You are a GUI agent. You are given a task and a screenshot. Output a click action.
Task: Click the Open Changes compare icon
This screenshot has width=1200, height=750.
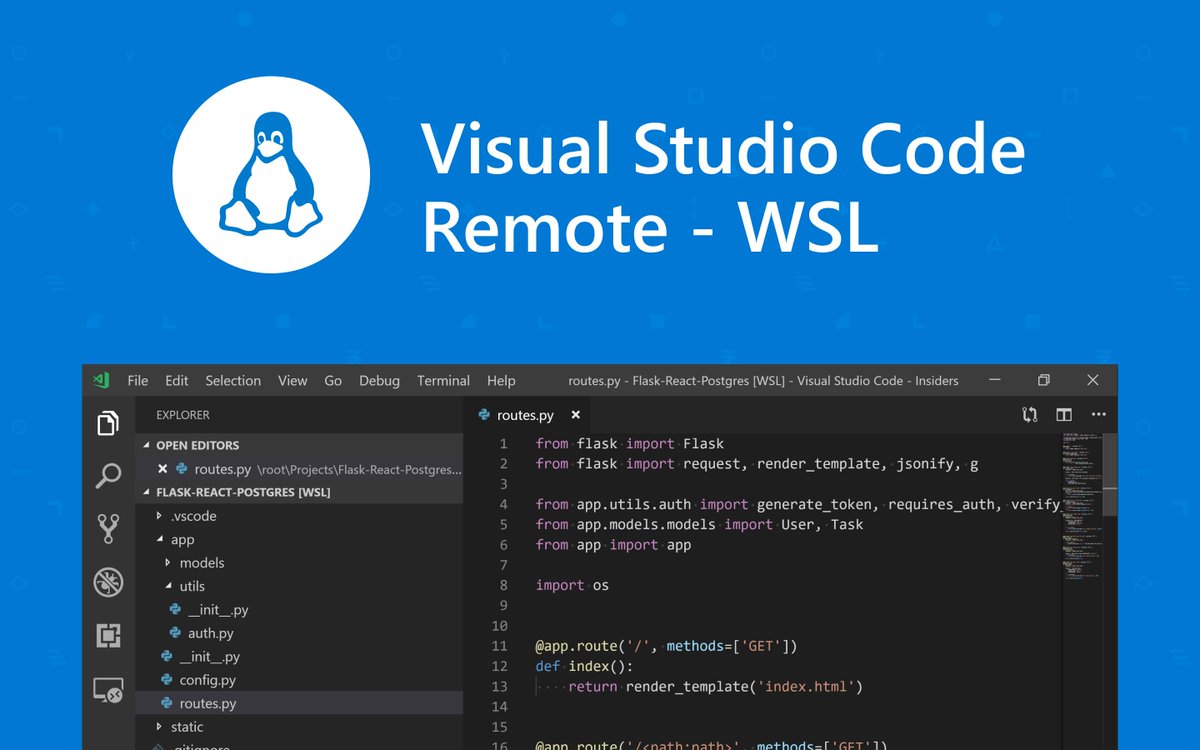pos(1029,415)
